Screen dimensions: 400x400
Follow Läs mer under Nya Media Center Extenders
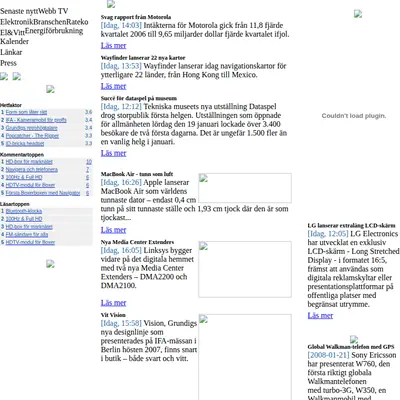coord(113,303)
